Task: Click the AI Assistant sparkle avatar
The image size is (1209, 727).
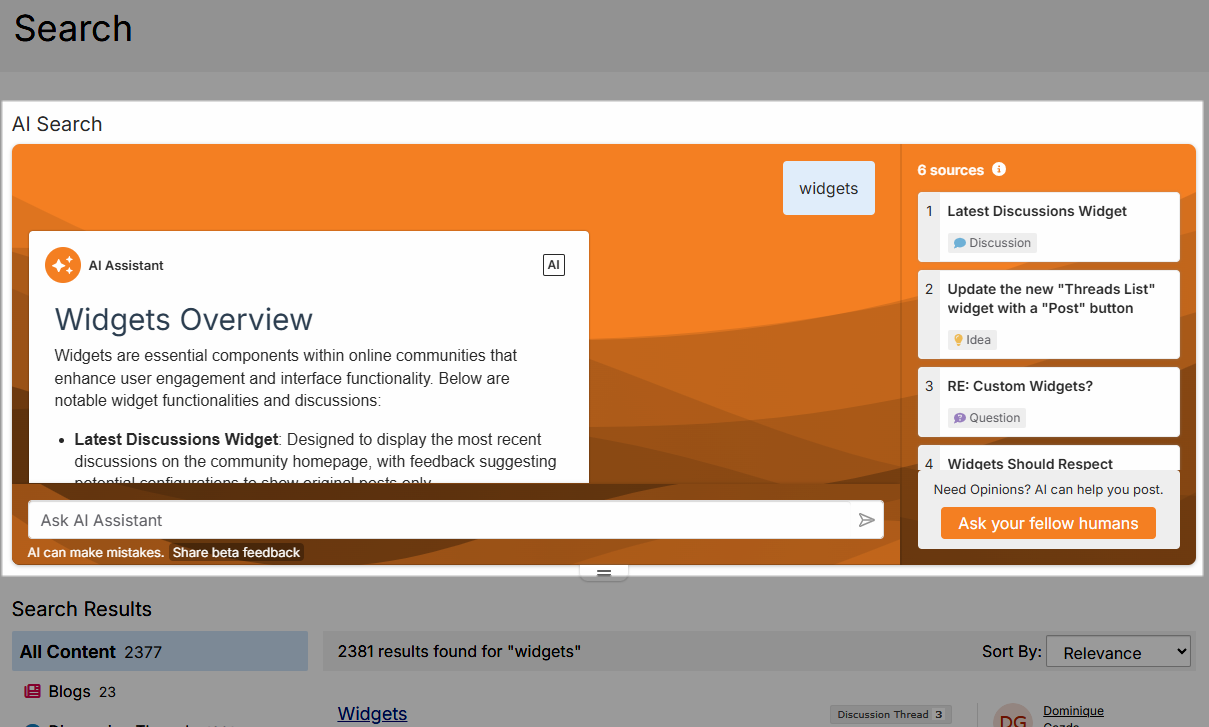Action: point(63,265)
